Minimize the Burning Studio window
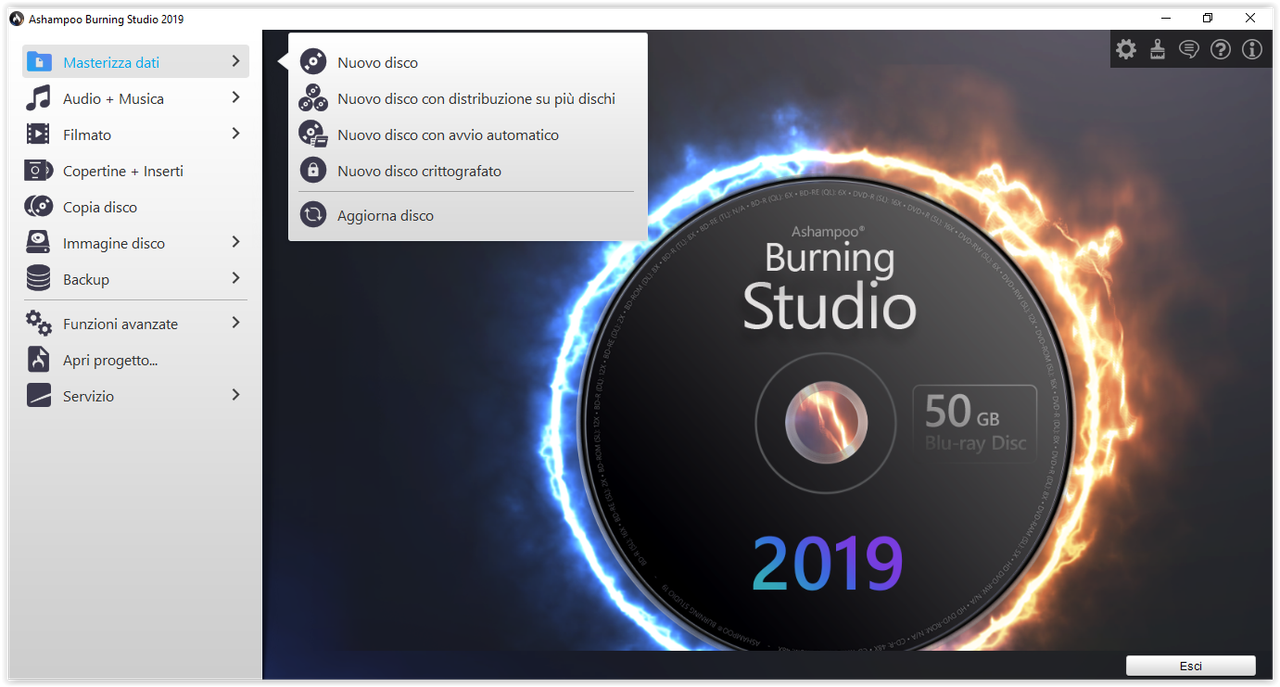1280x687 pixels. (1166, 18)
